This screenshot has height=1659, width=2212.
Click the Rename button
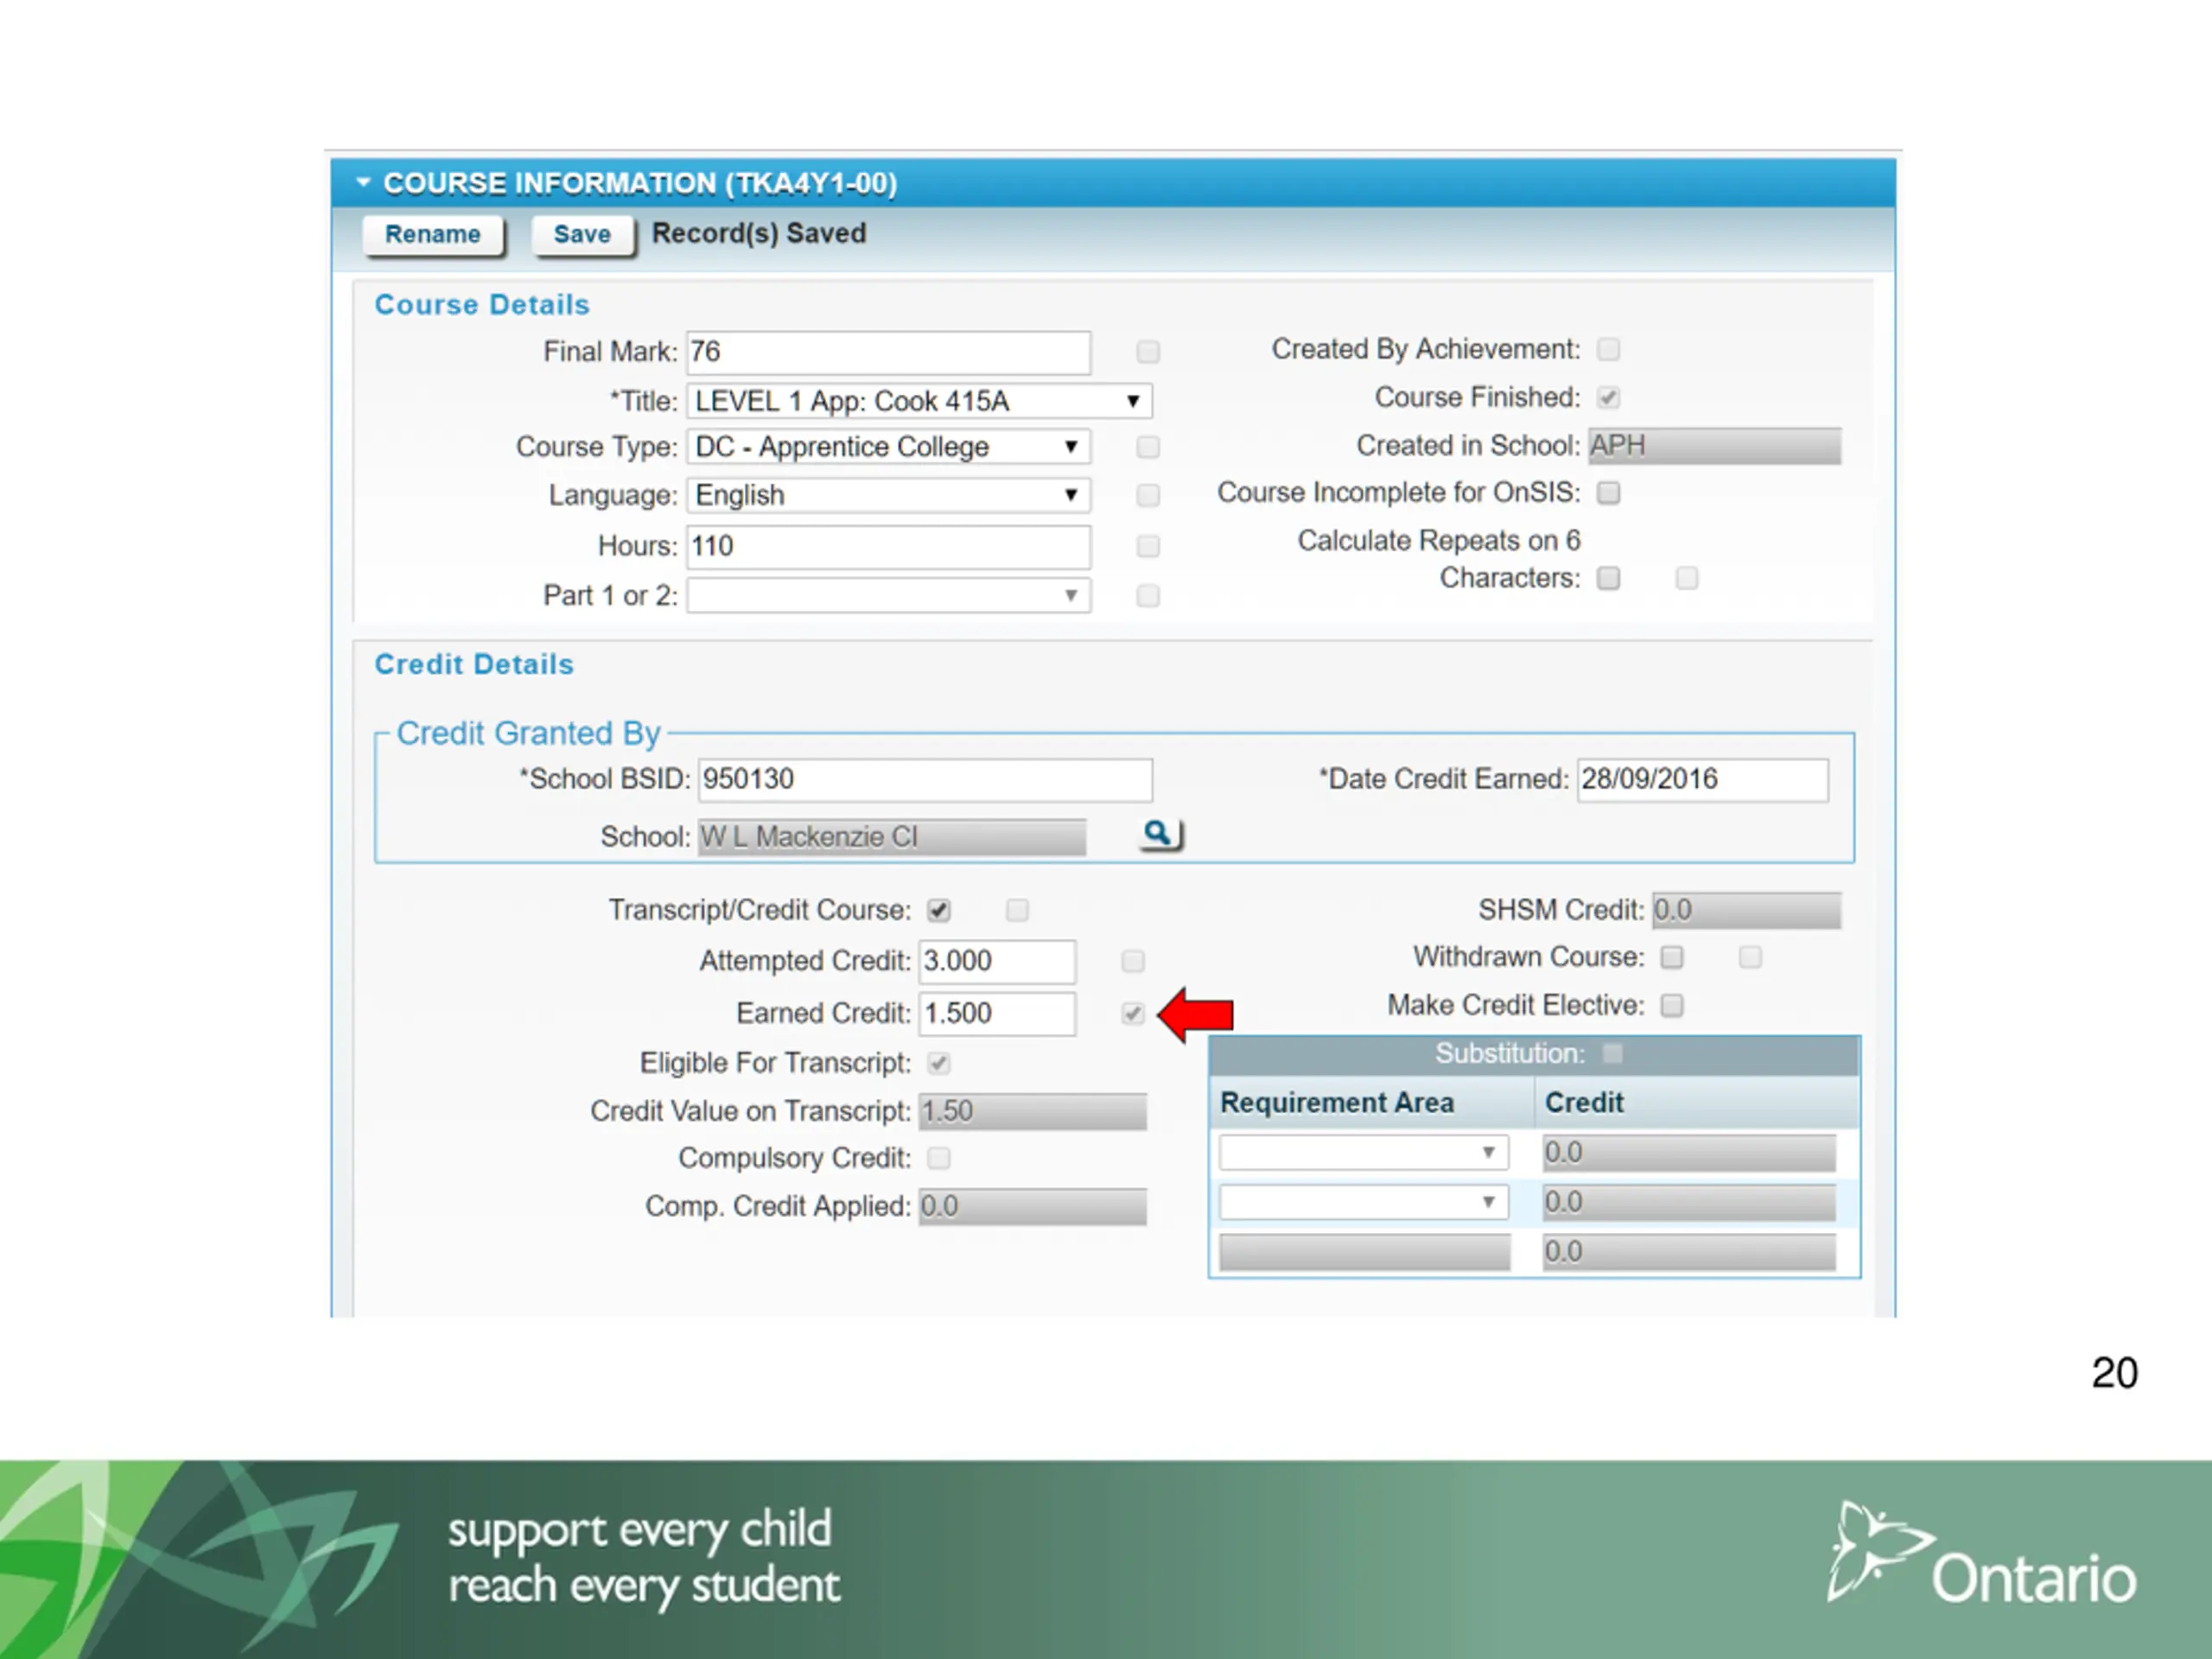click(433, 235)
